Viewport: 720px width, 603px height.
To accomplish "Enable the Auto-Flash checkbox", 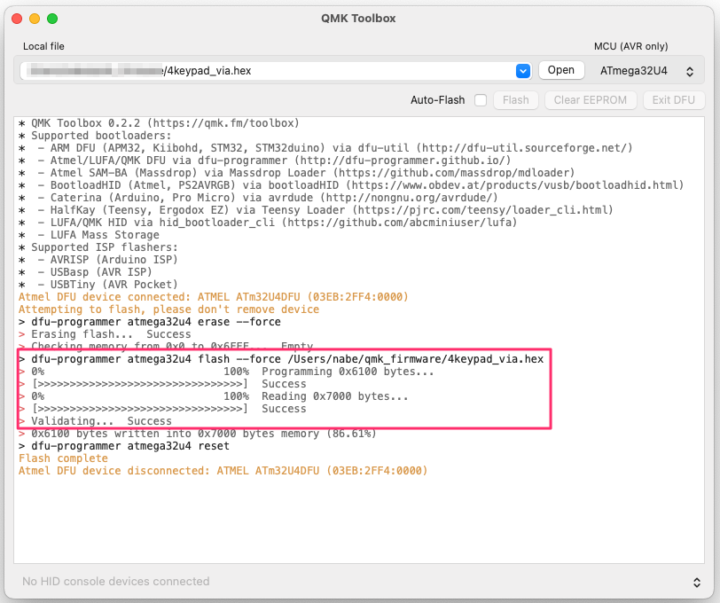I will (481, 100).
